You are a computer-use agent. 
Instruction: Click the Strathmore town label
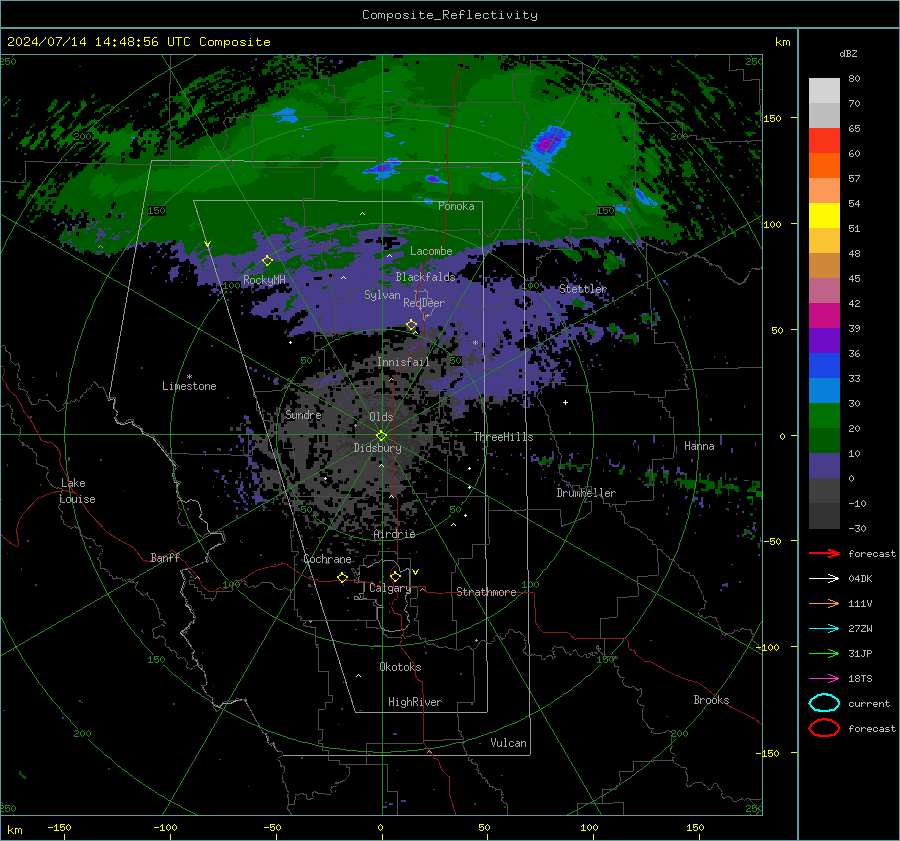[486, 592]
